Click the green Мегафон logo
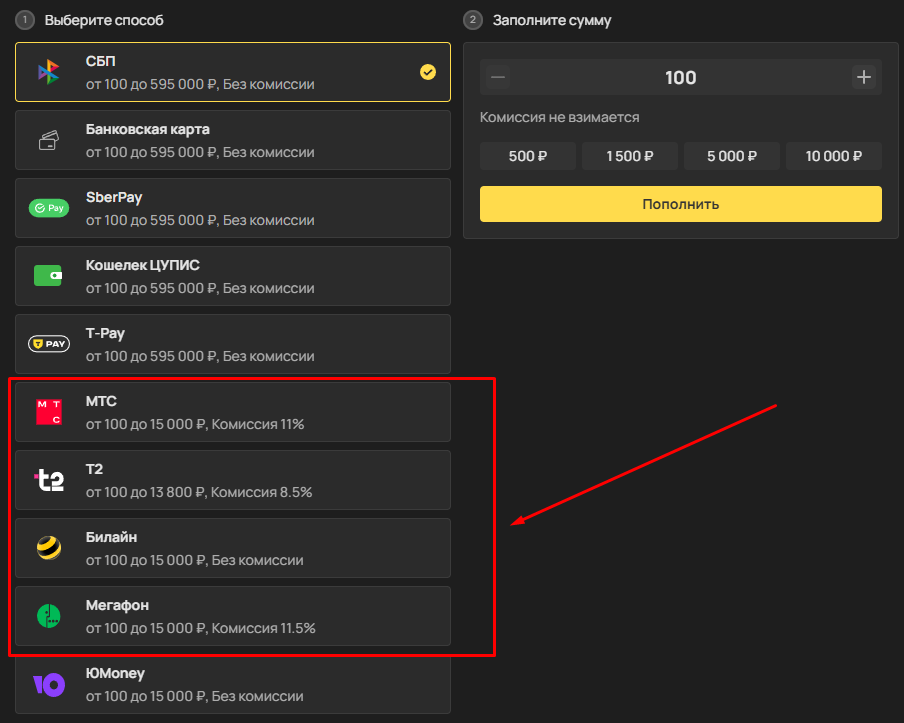Screen dimensions: 904x723 (x=48, y=616)
